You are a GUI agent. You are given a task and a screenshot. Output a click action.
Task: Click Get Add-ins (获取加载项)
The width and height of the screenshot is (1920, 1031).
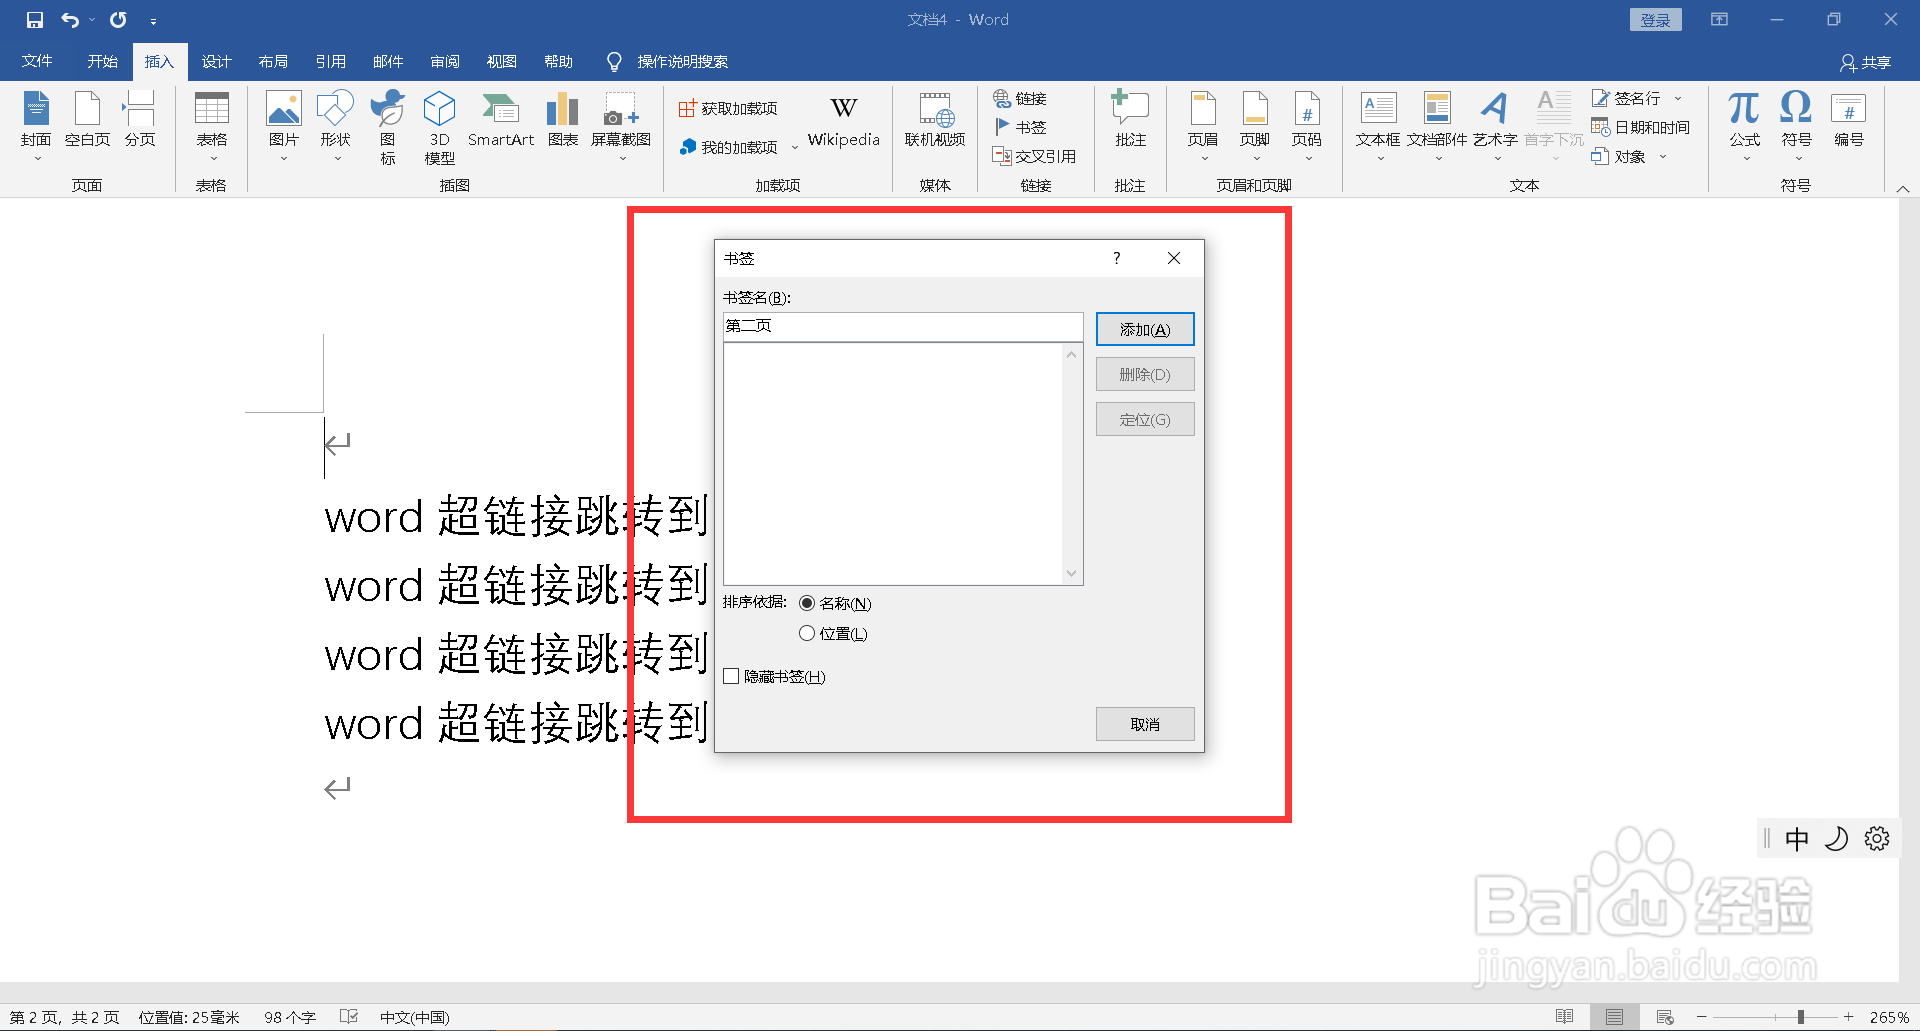[728, 108]
